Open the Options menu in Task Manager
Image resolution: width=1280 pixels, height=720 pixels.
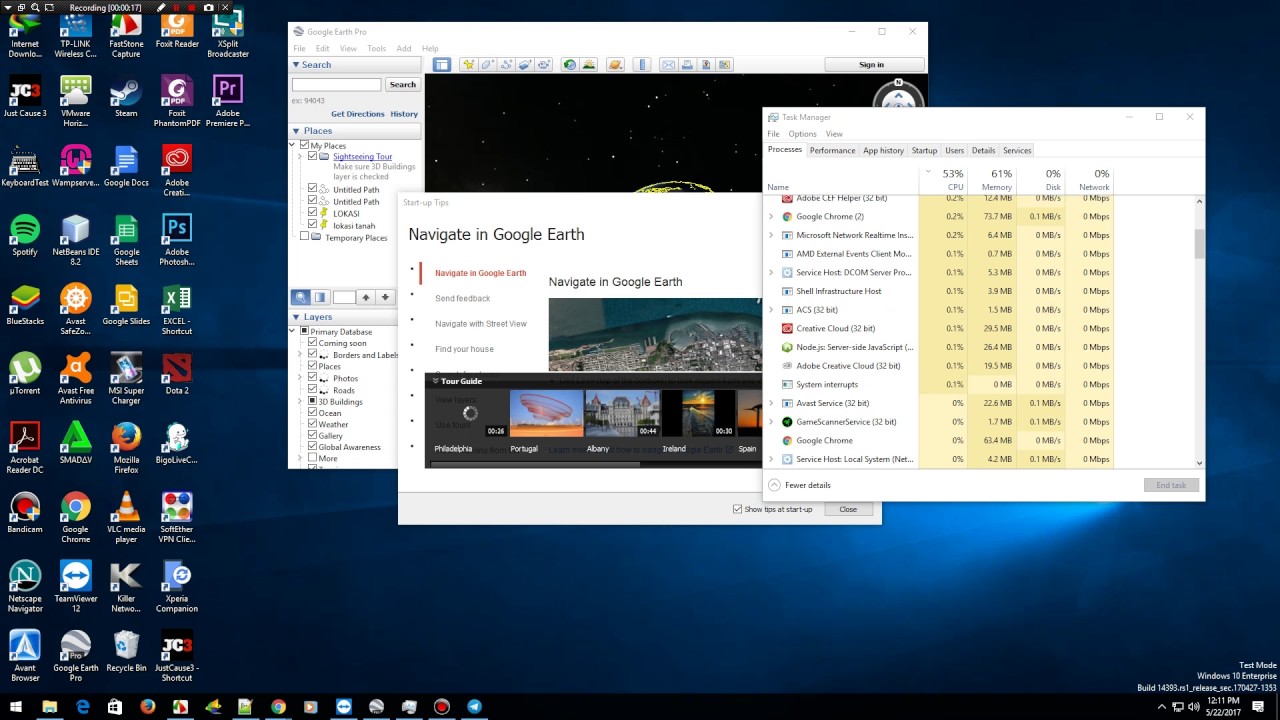802,134
